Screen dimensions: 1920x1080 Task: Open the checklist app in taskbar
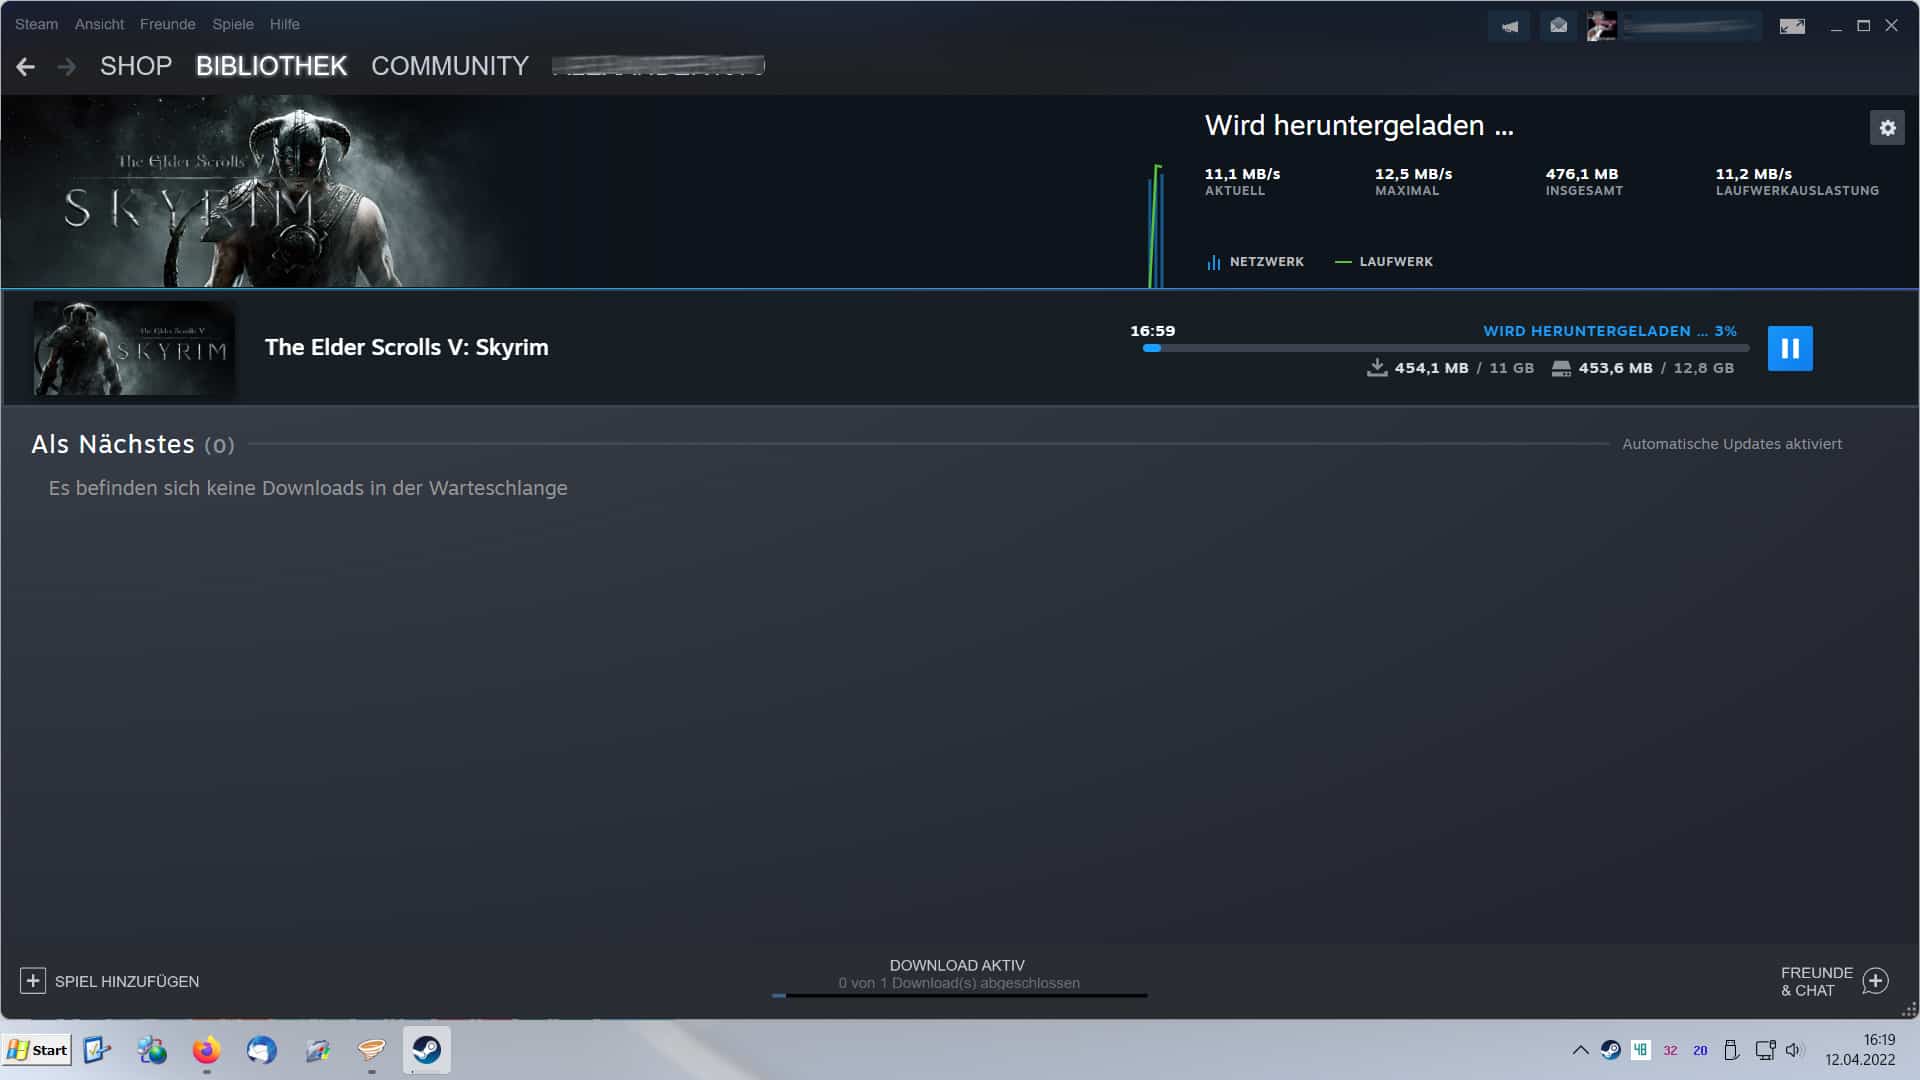coord(97,1050)
